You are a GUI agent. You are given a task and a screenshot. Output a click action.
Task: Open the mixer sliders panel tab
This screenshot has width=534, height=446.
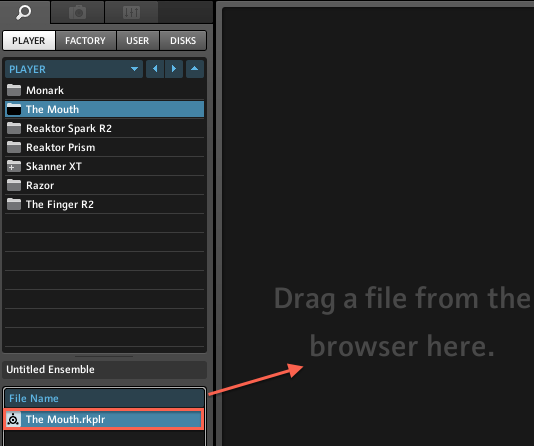point(131,12)
